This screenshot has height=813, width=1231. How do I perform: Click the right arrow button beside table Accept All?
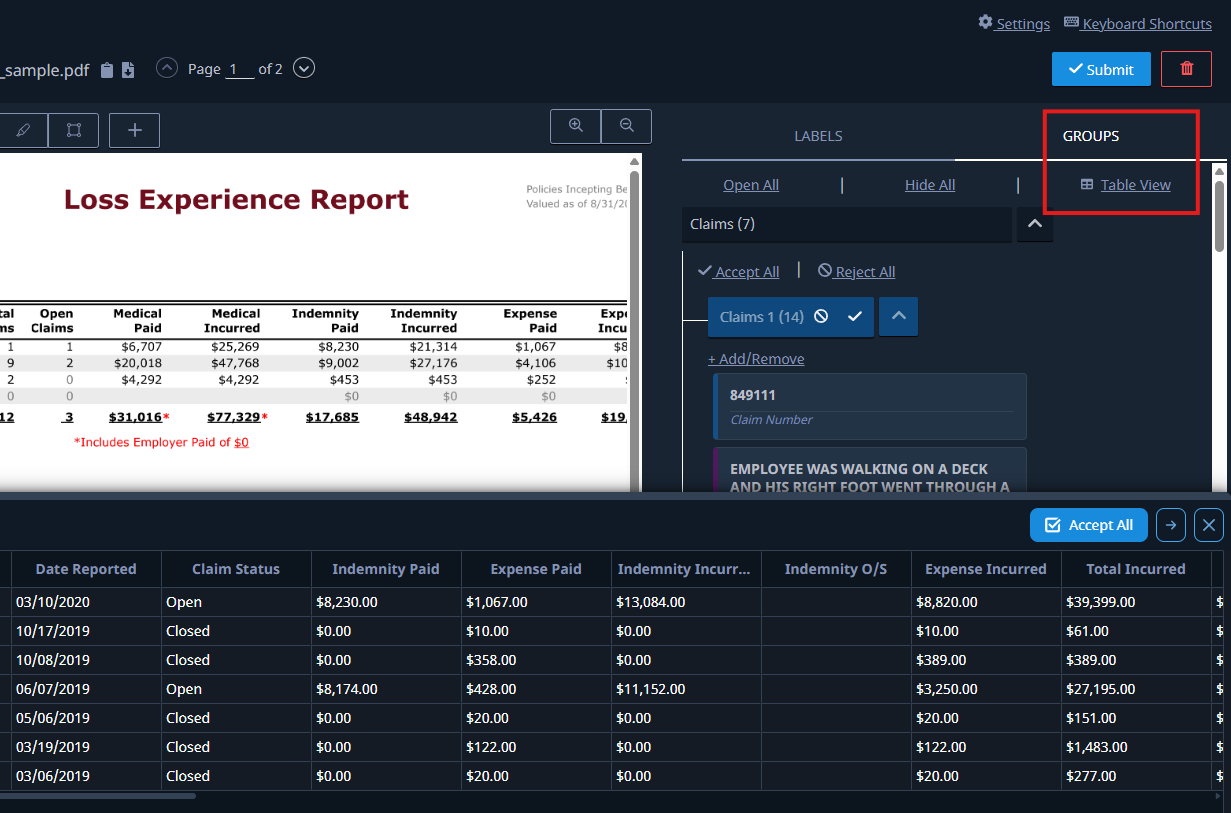[1172, 525]
